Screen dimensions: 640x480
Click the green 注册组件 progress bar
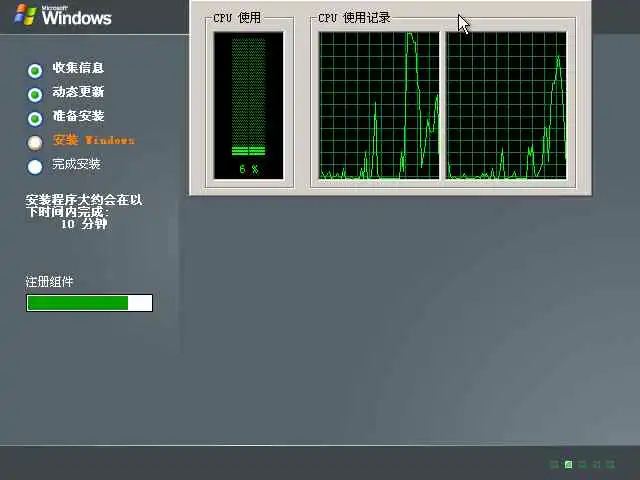89,303
